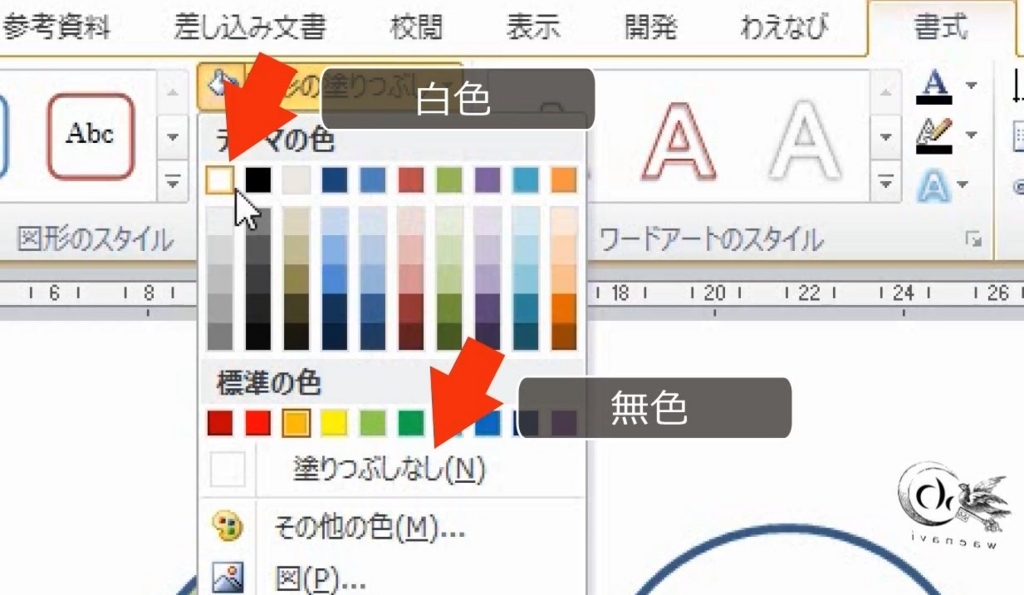Choose the dark blue theme color
Image resolution: width=1024 pixels, height=595 pixels.
click(334, 180)
